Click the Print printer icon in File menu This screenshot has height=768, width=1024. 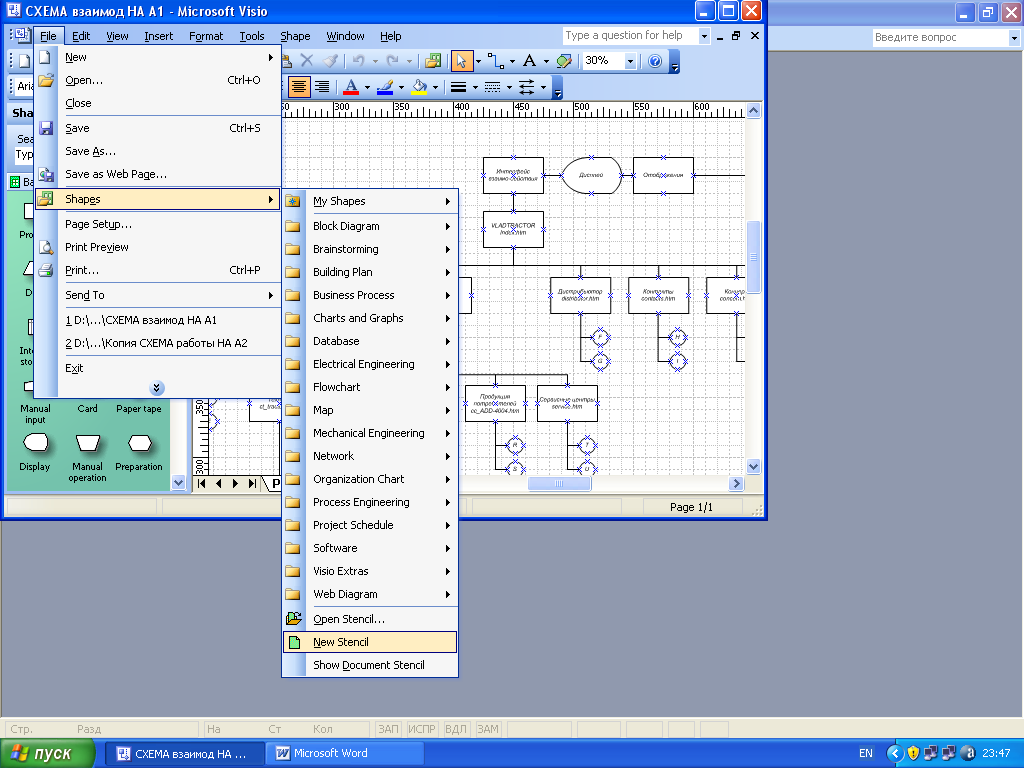pos(46,270)
